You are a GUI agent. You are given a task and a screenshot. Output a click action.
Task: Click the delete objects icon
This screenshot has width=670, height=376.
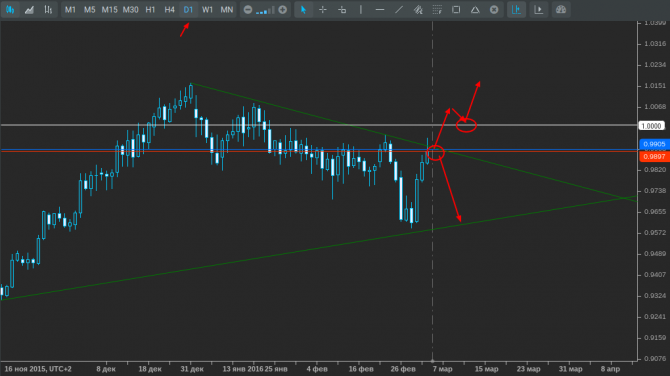[494, 9]
